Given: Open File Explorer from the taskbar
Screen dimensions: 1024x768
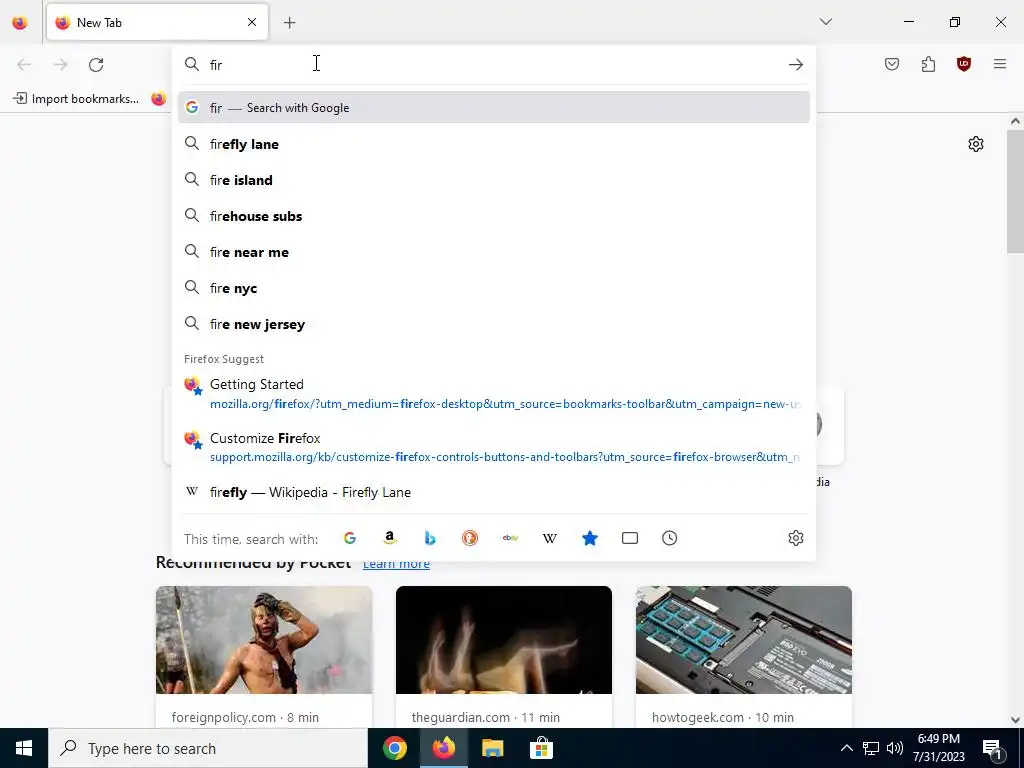Looking at the screenshot, I should click(492, 748).
